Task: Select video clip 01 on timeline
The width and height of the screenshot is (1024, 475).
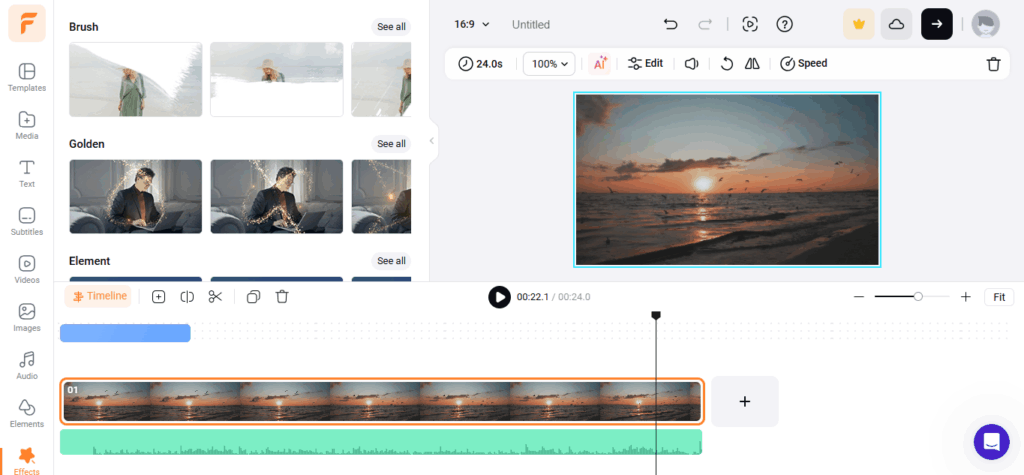Action: tap(382, 401)
